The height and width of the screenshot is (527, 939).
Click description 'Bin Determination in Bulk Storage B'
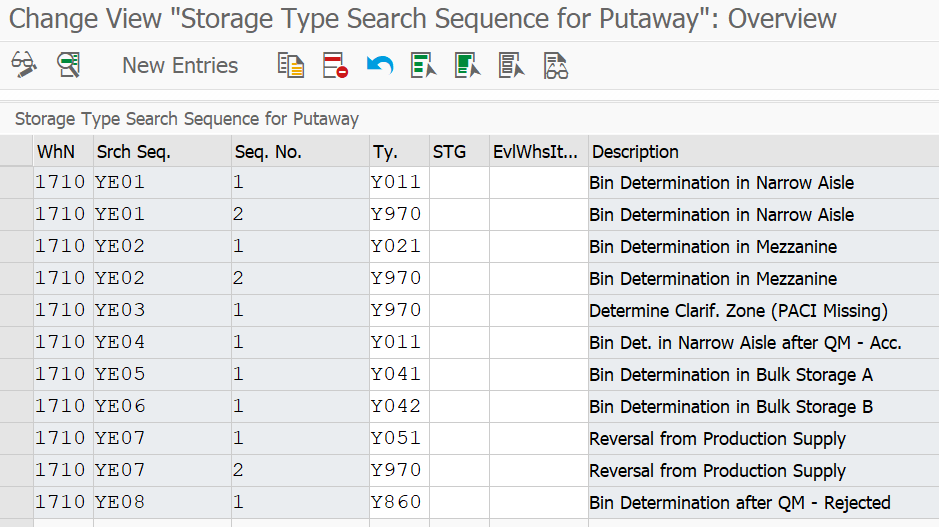pyautogui.click(x=731, y=407)
